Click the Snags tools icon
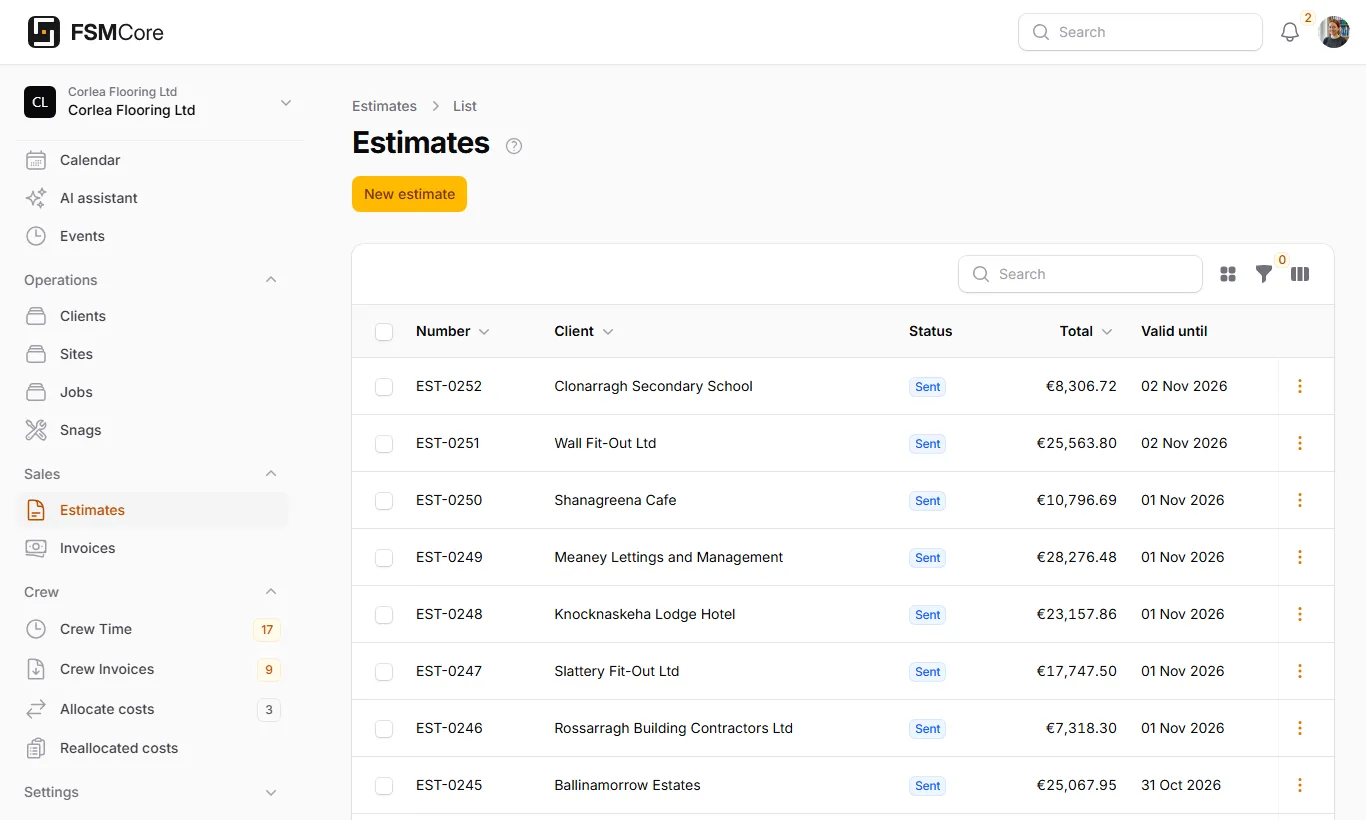This screenshot has height=820, width=1366. tap(36, 430)
